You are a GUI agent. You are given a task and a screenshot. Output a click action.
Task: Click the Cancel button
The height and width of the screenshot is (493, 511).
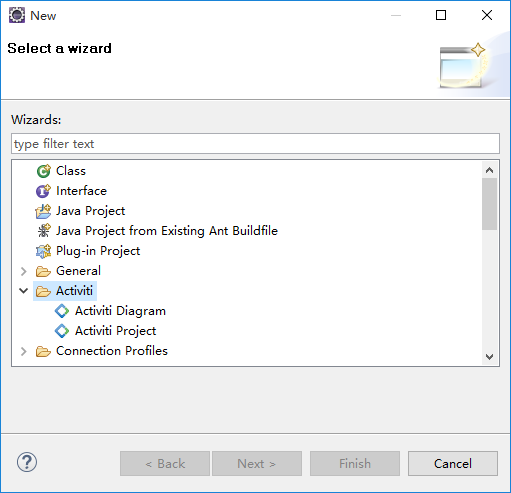point(453,463)
